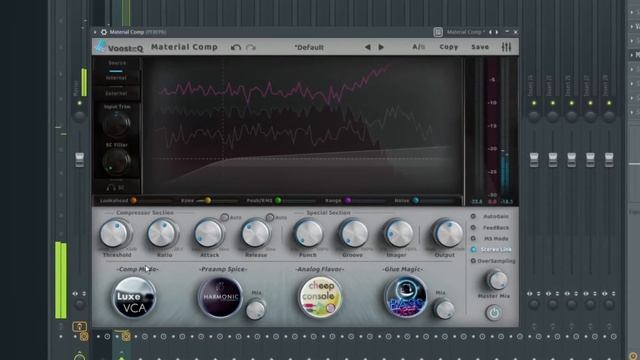Open the gear icon in plugin title bar
Image resolution: width=640 pixels, height=360 pixels.
click(x=104, y=32)
